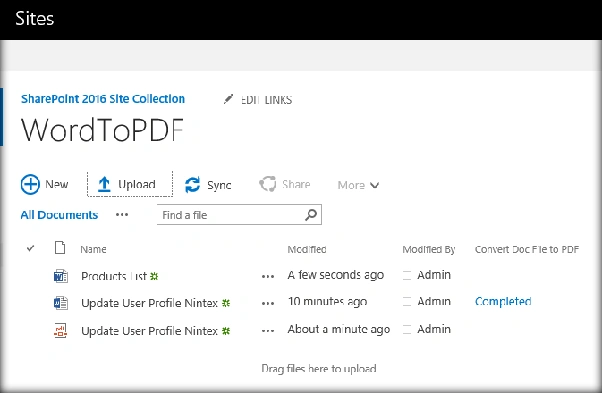
Task: Click the Word icon for Products List
Action: click(61, 276)
